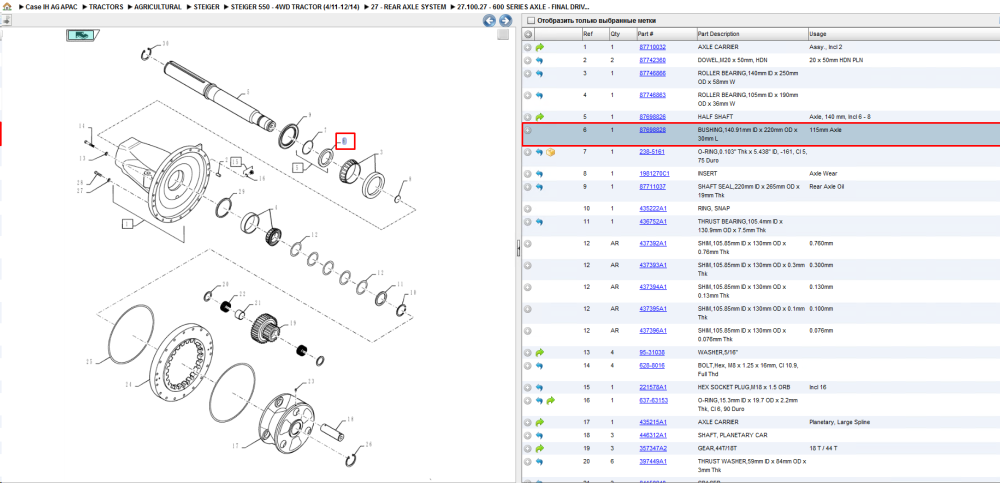Click the green arrow in the ref 17 AXLE CARRIER row
The height and width of the screenshot is (483, 1000).
[540, 422]
